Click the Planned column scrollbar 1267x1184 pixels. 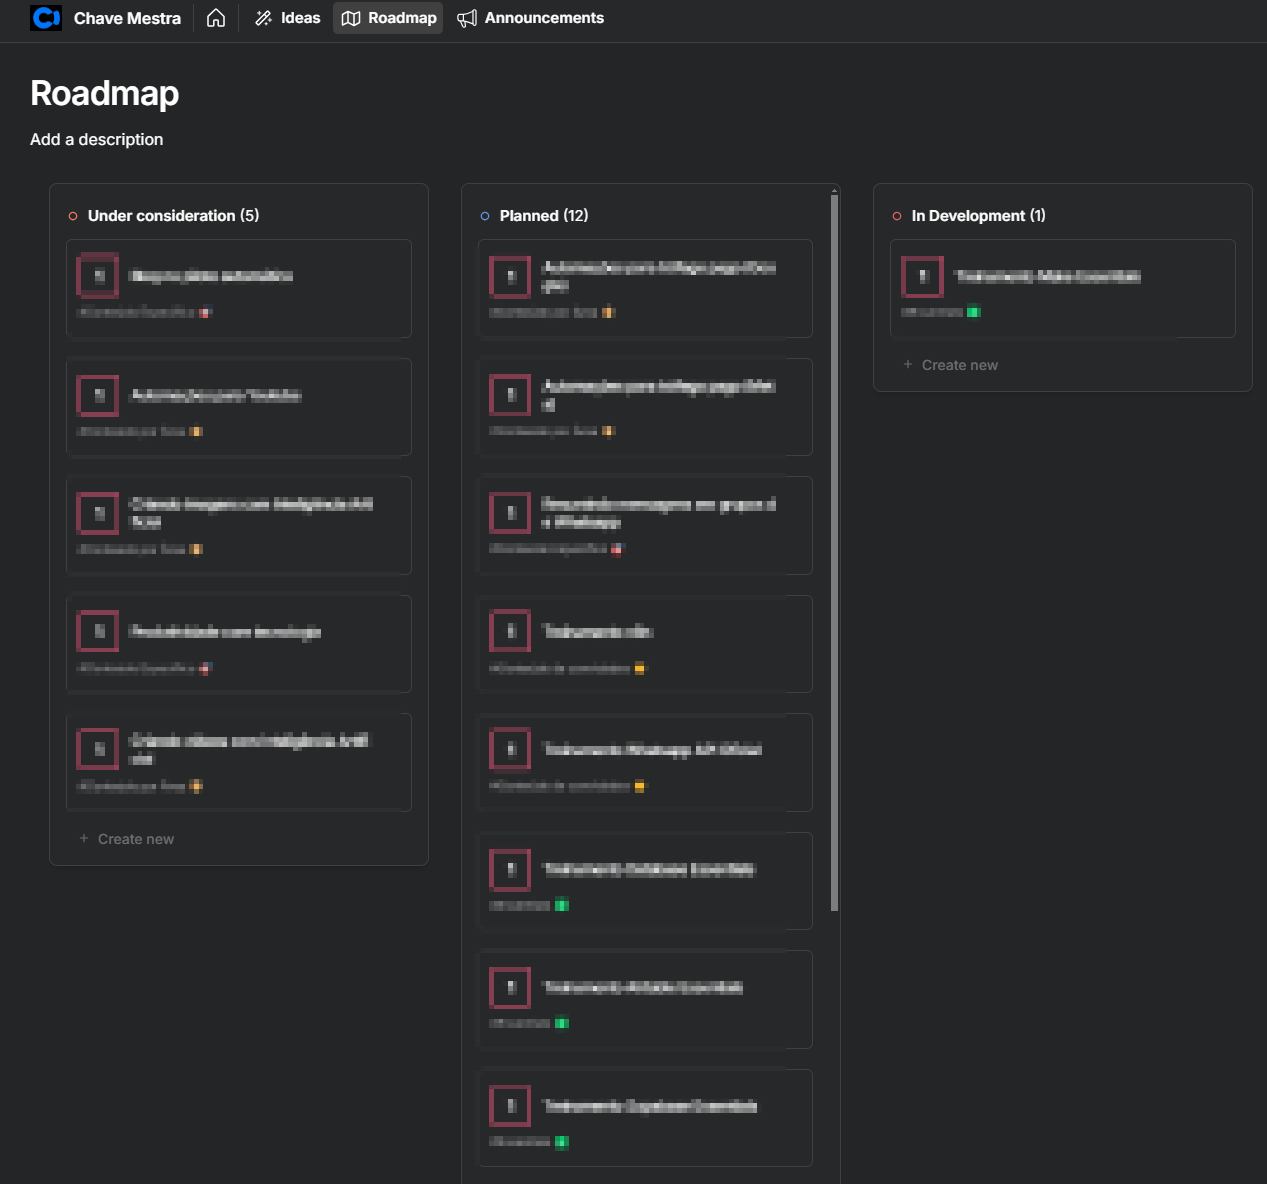coord(835,550)
